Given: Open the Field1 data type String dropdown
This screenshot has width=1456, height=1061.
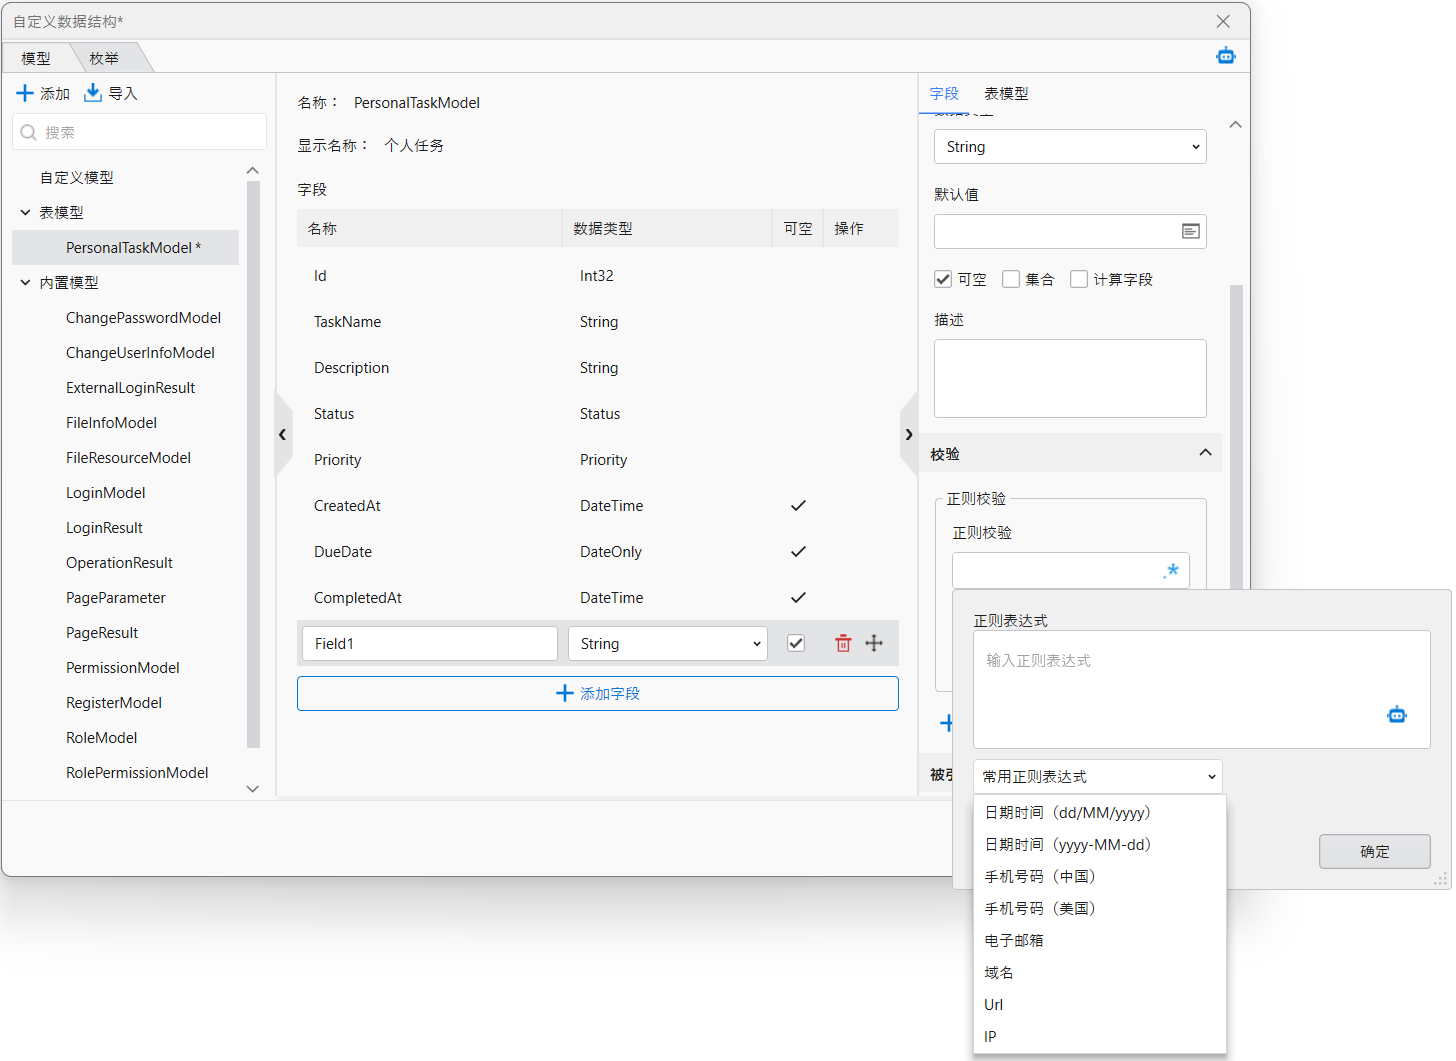Looking at the screenshot, I should [x=667, y=643].
